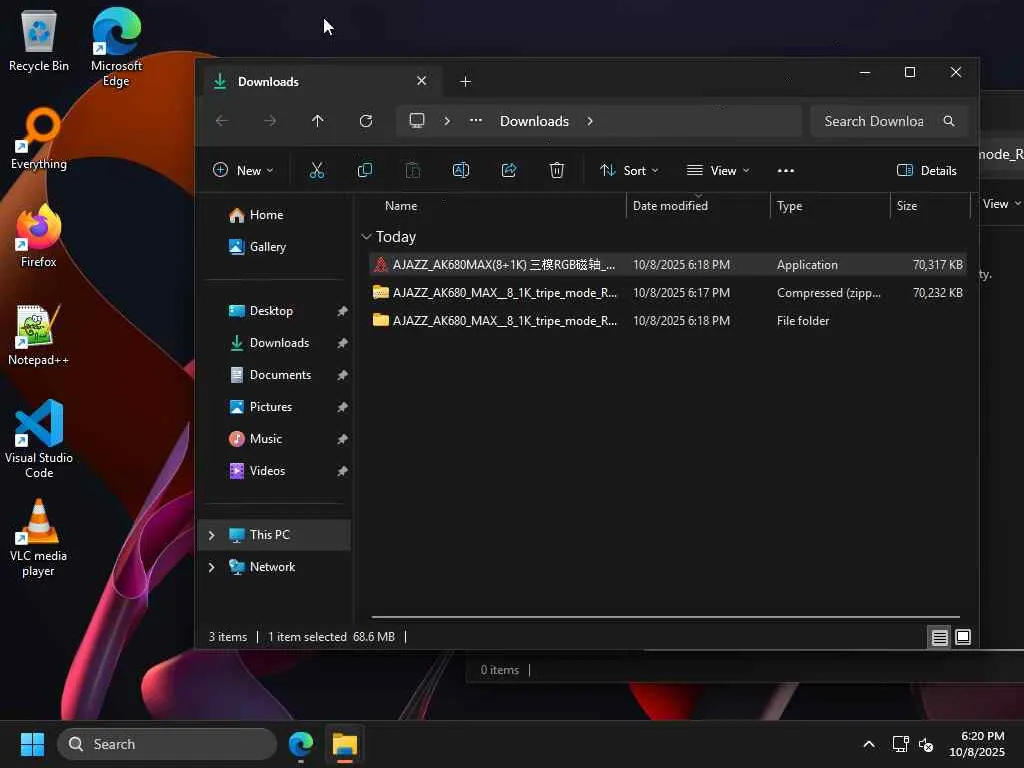Switch to large thumbnails view in status bar

tap(963, 637)
